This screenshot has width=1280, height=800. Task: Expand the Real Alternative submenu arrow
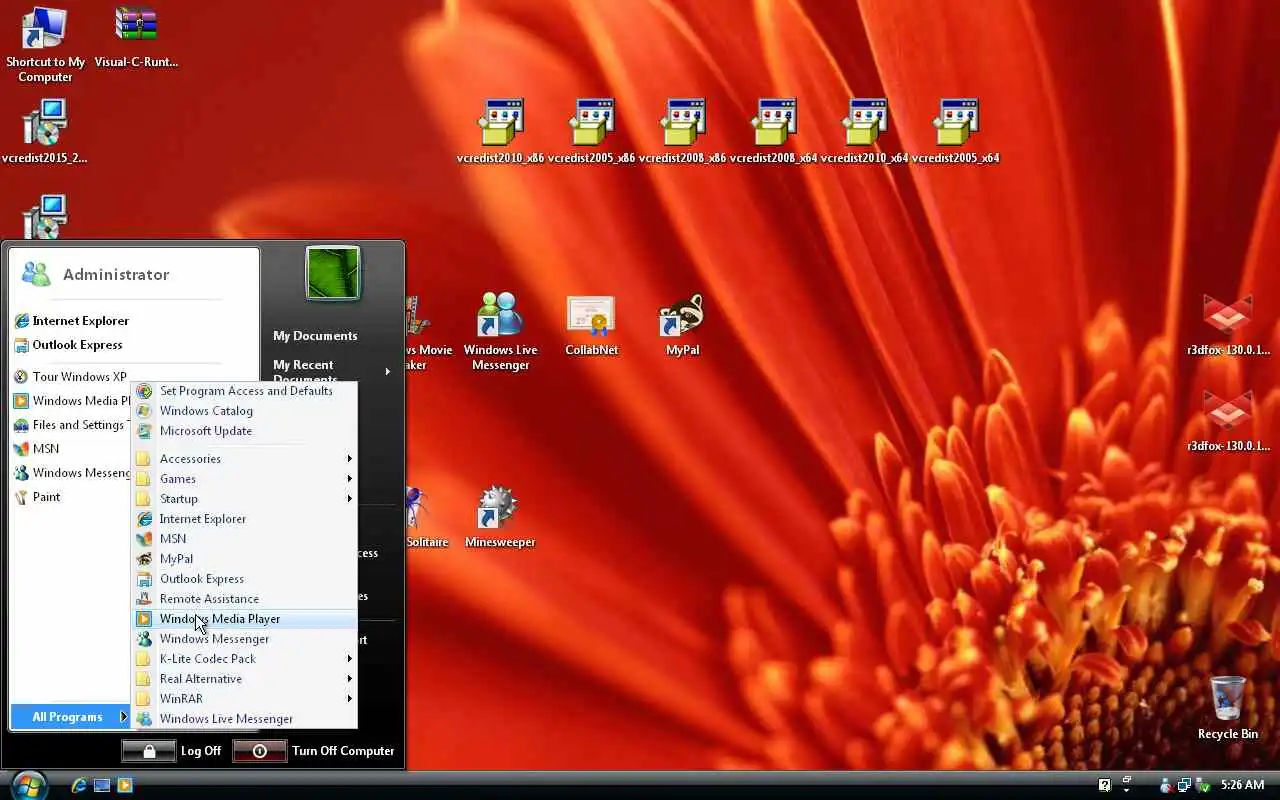coord(350,679)
